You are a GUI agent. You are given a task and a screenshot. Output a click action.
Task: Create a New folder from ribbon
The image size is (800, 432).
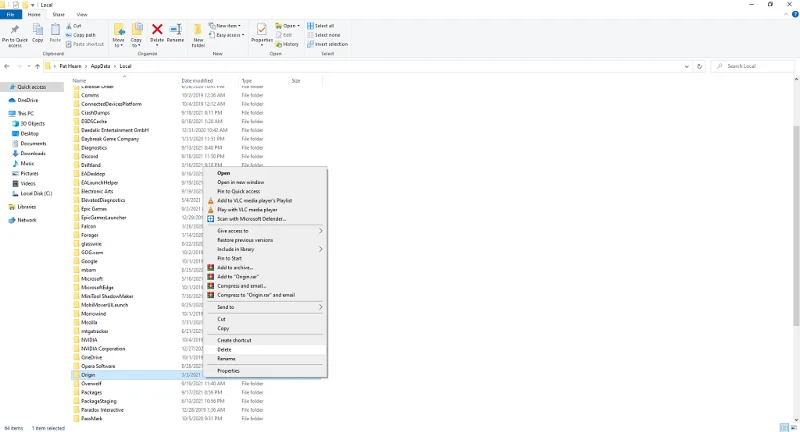point(198,35)
